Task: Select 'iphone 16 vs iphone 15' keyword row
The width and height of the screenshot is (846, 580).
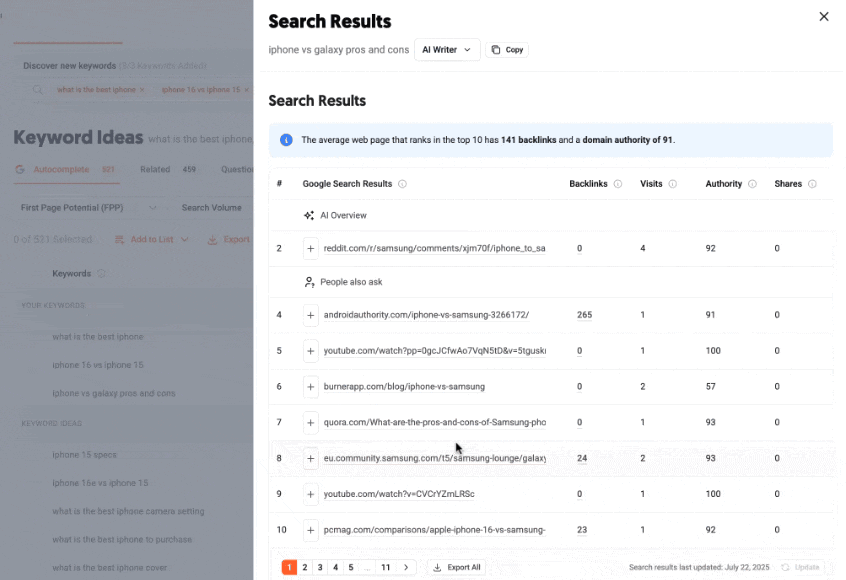Action: click(x=98, y=365)
